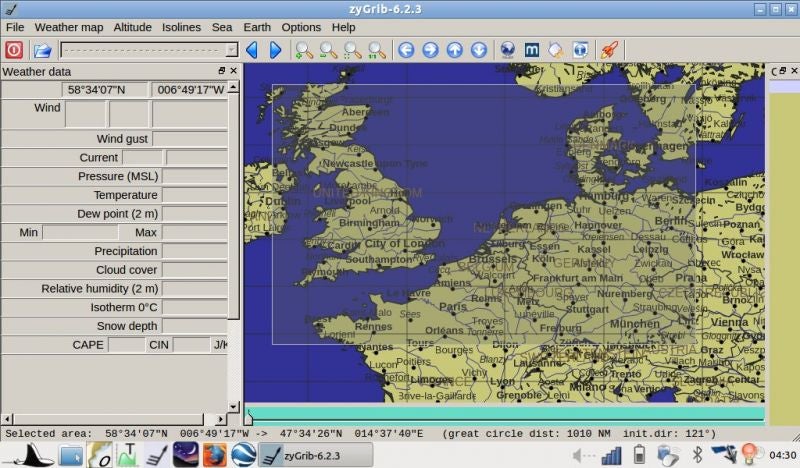Advance to next forecast with right triangle
800x468 pixels.
[275, 50]
